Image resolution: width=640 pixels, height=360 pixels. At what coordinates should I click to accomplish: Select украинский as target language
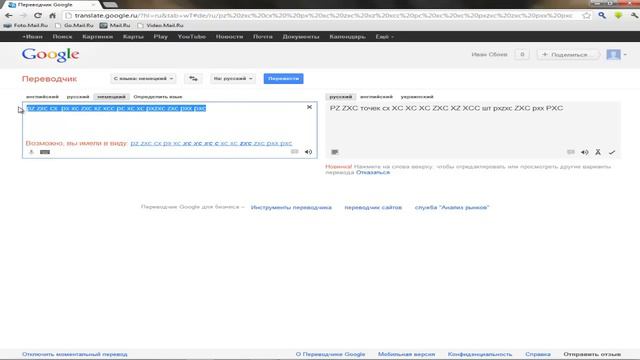click(x=417, y=97)
